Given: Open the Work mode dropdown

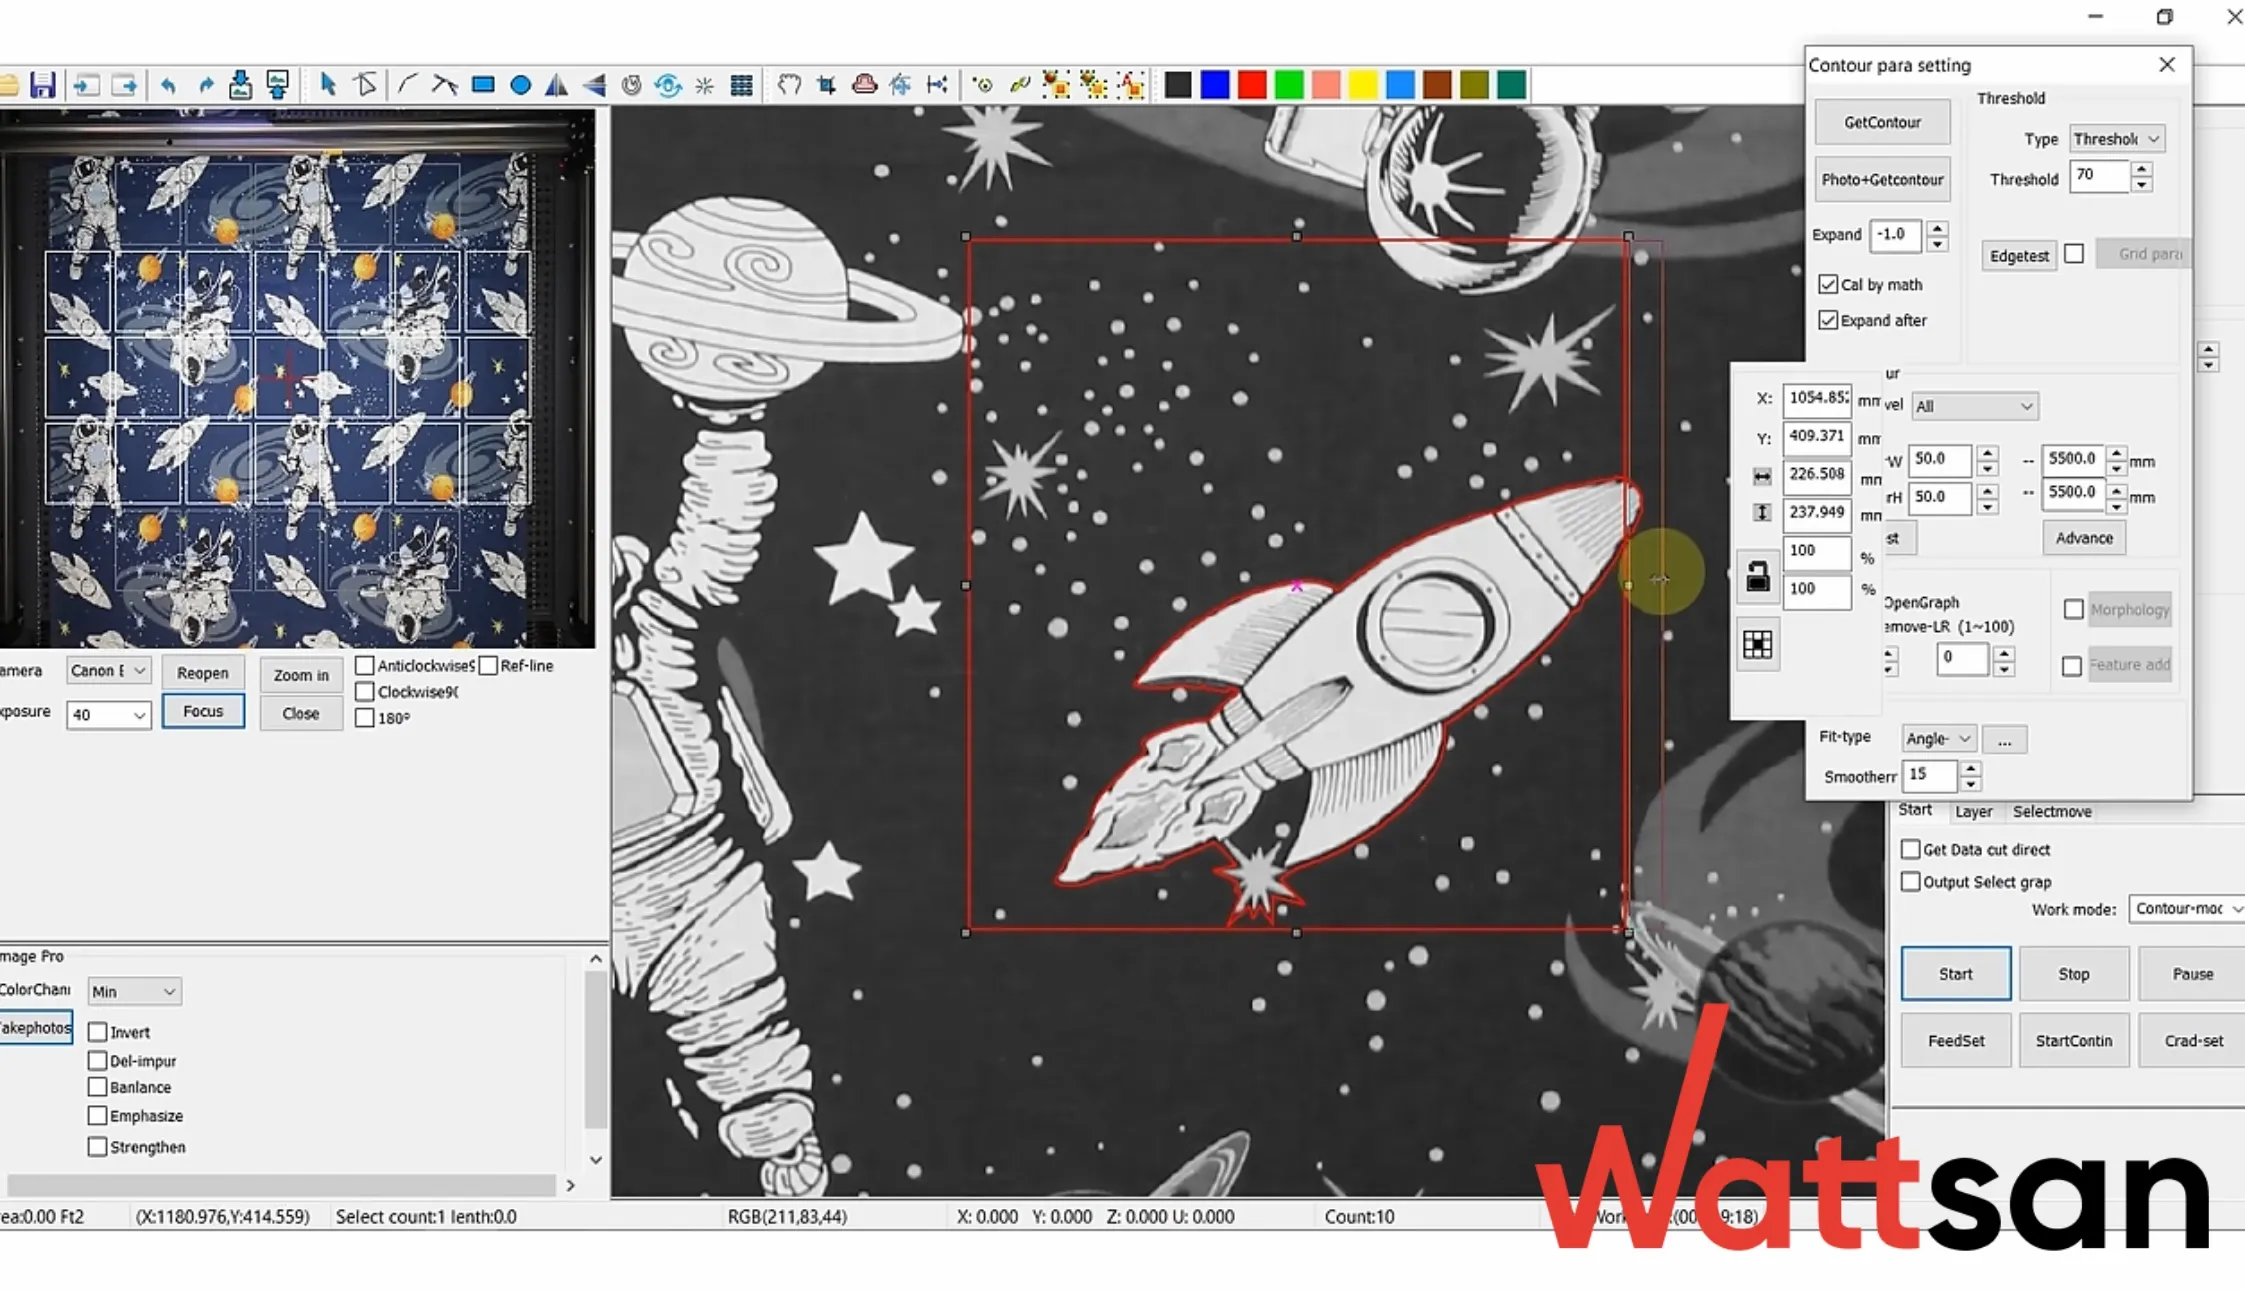Looking at the screenshot, I should coord(2188,909).
